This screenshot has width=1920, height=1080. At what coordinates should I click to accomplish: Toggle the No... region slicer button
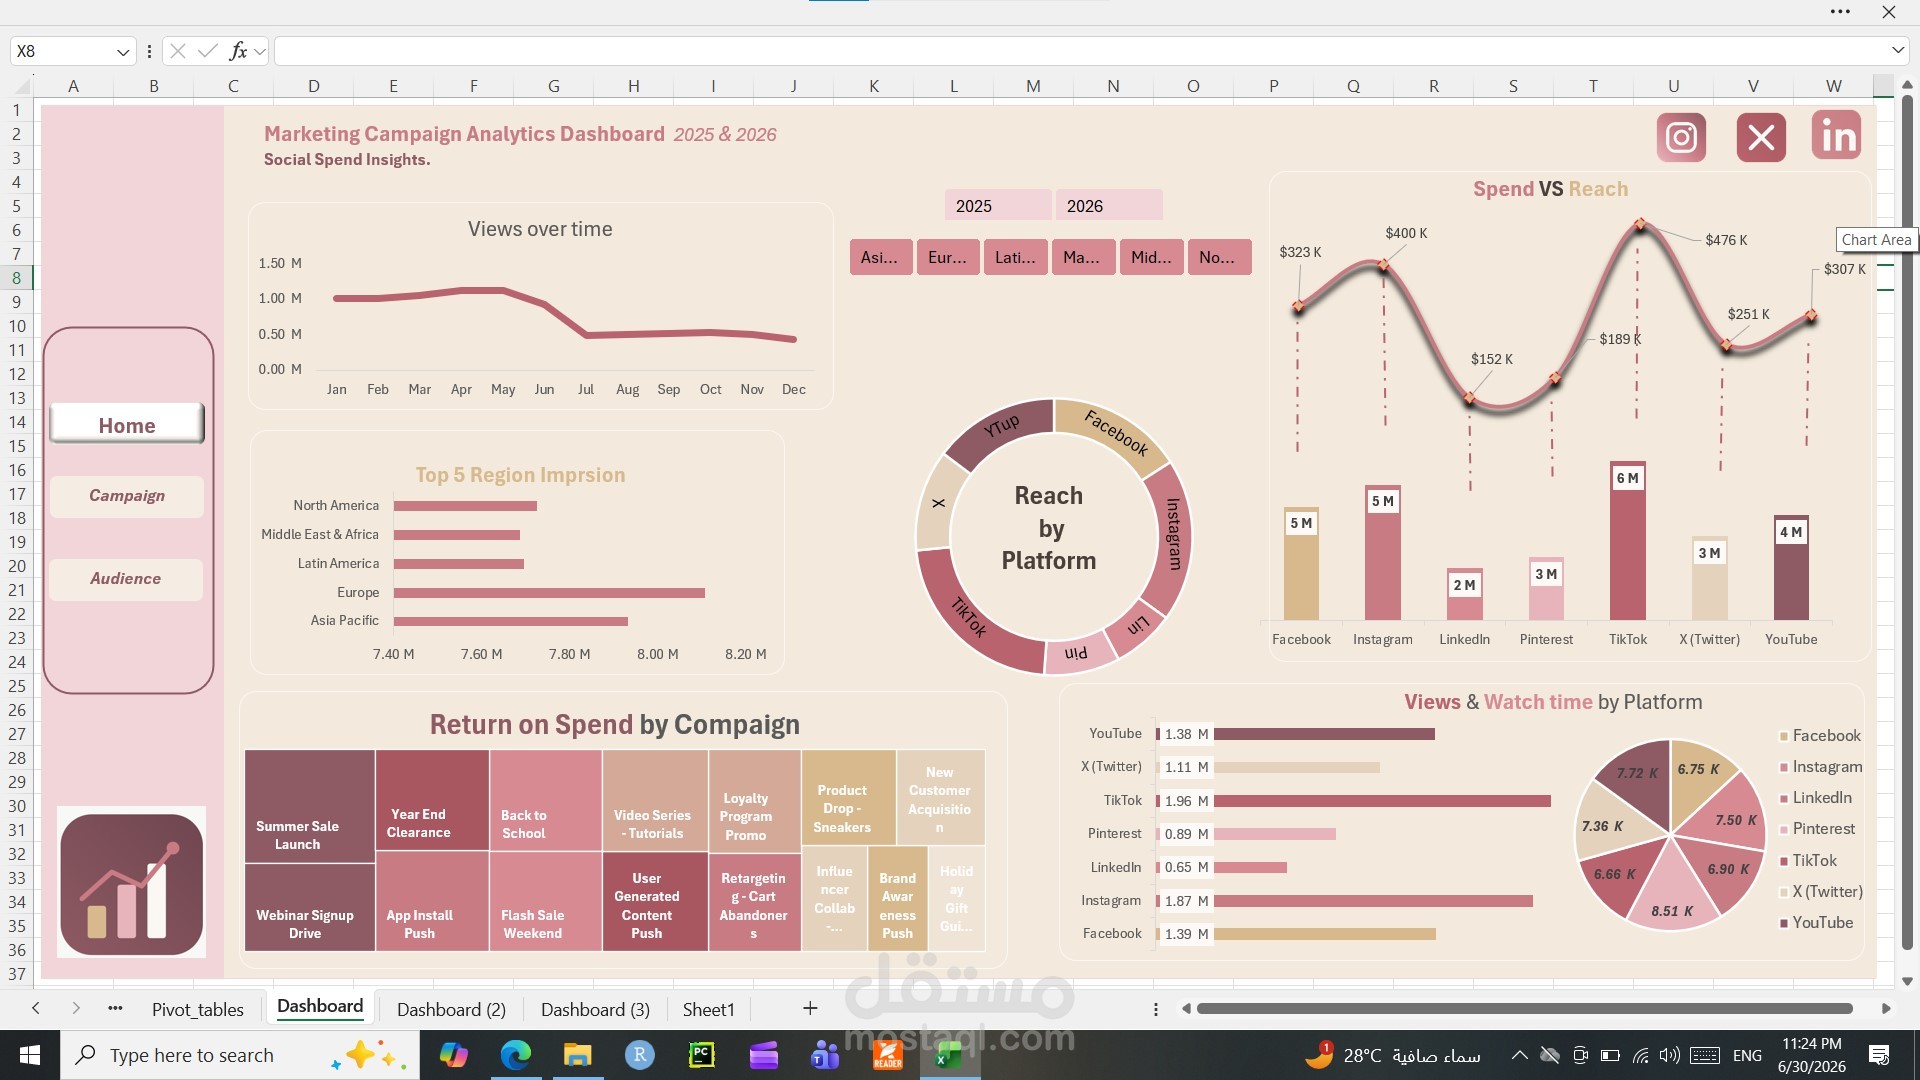(x=1219, y=257)
